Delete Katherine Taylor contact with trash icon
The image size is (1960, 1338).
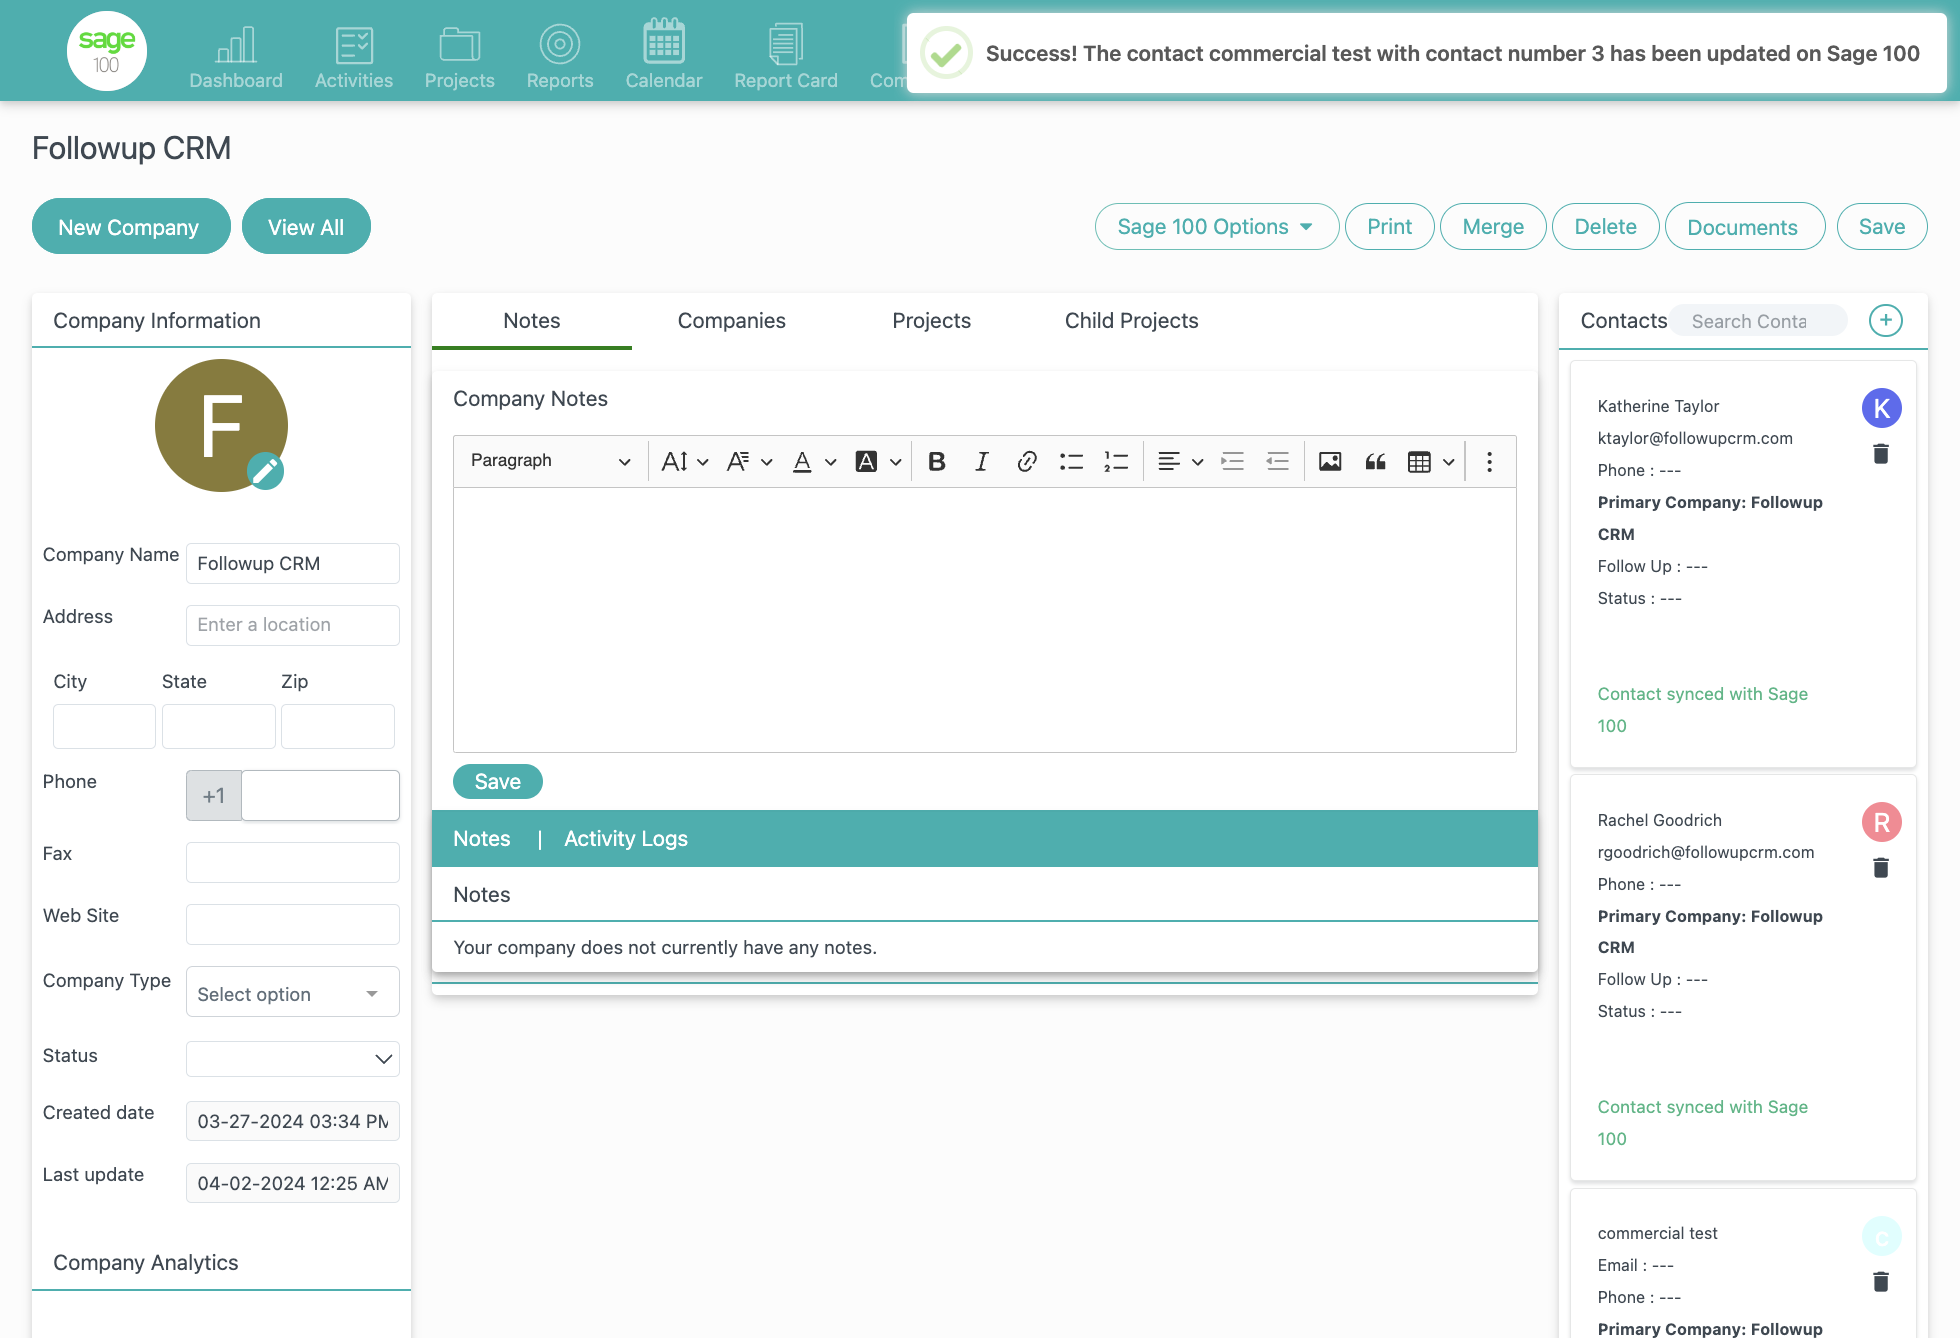tap(1881, 454)
